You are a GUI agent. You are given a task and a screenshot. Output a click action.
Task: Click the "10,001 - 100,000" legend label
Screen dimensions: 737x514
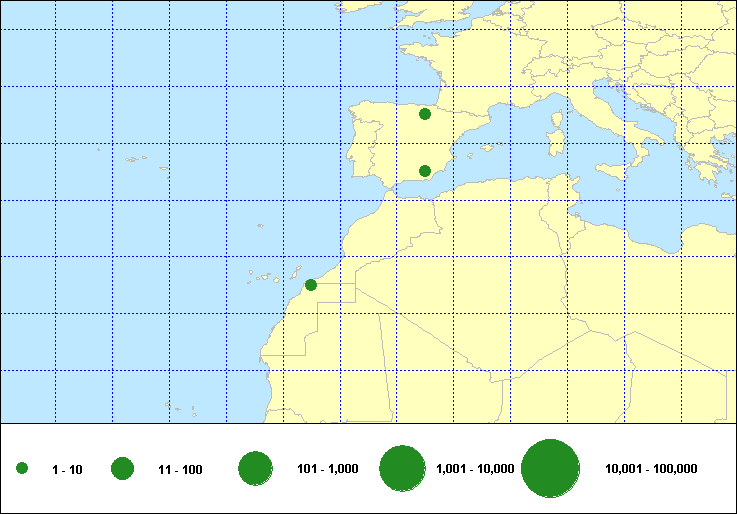tap(652, 469)
